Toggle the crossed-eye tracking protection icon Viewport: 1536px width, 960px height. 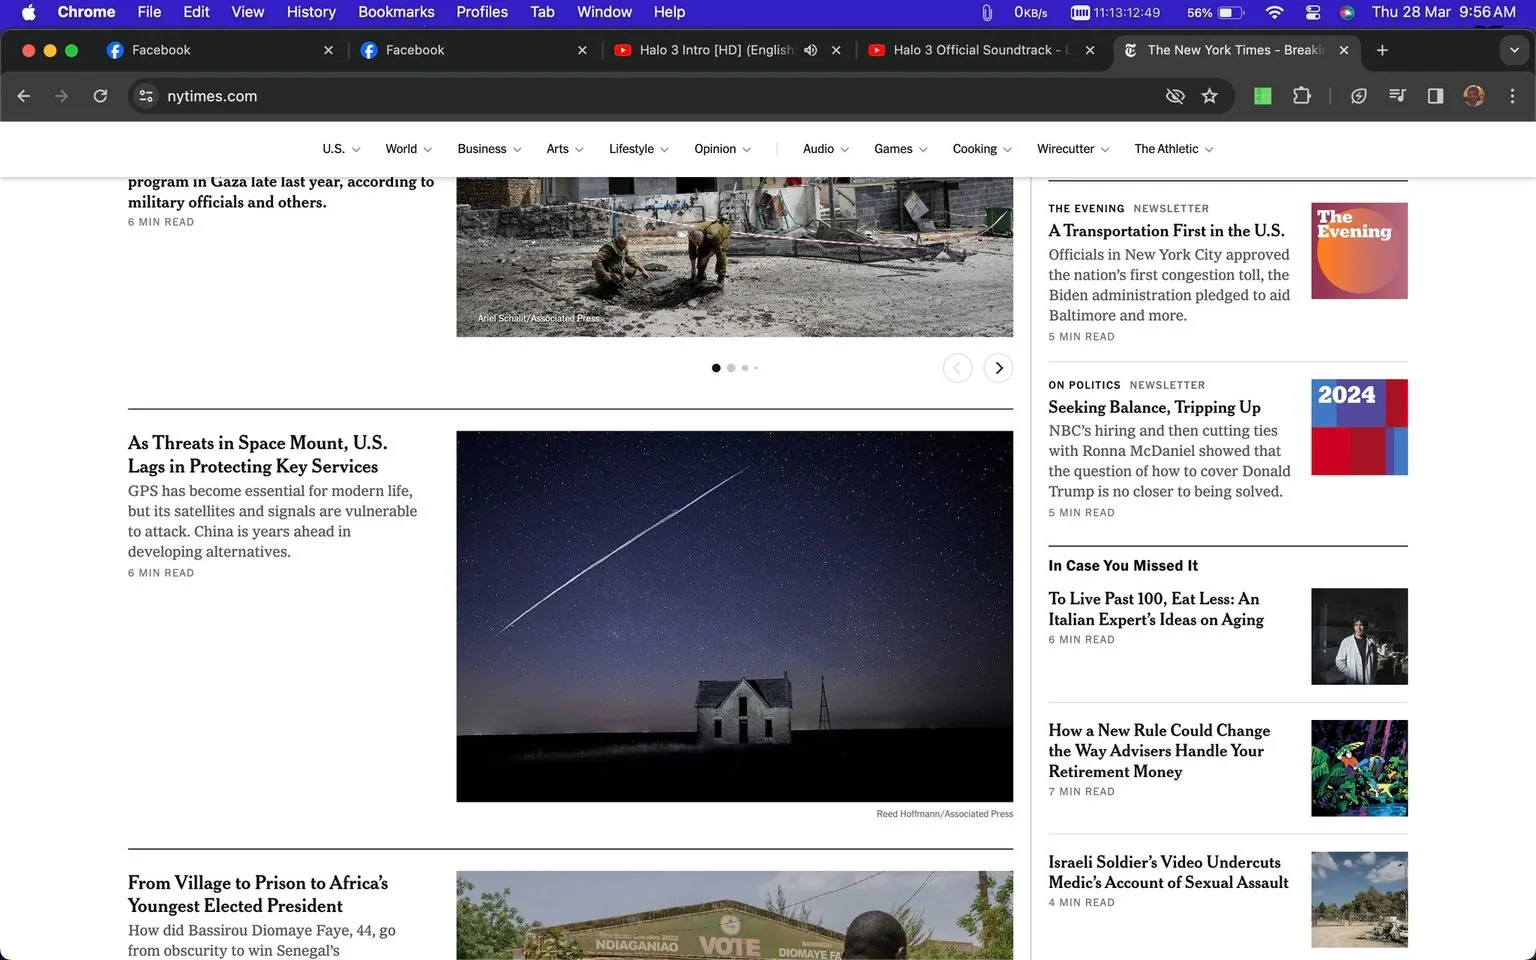pyautogui.click(x=1175, y=95)
